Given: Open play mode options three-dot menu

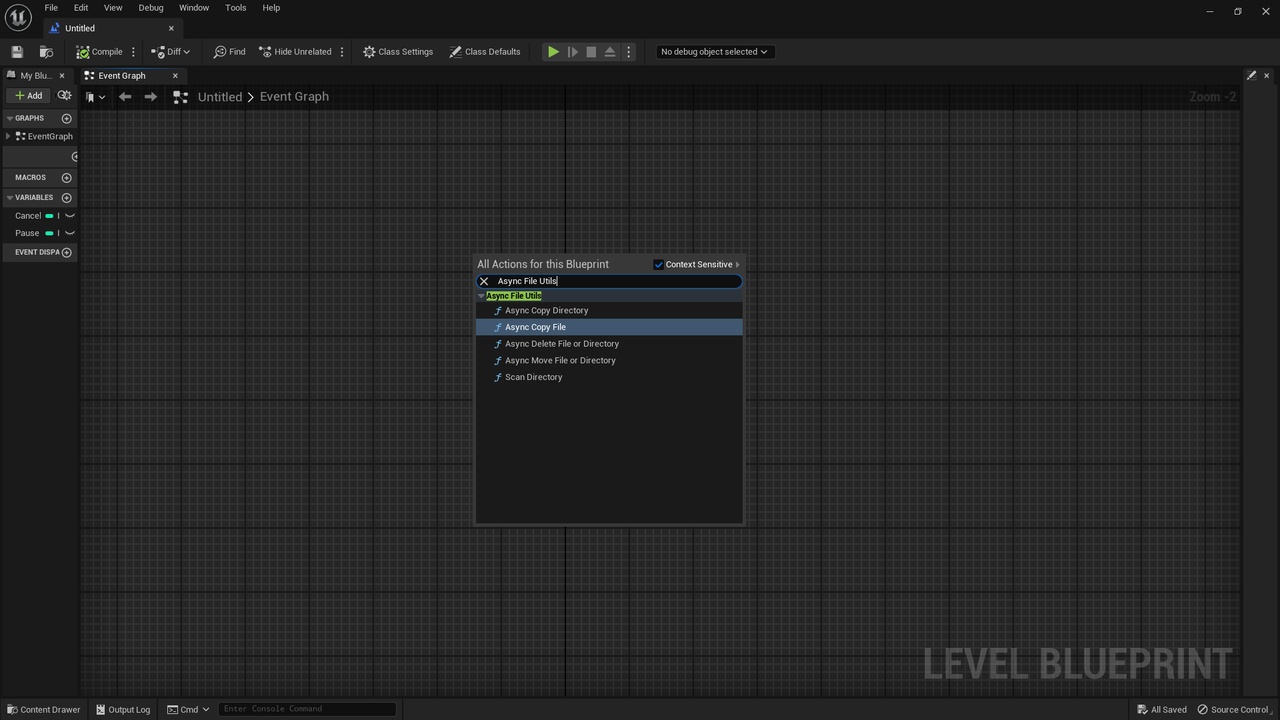Looking at the screenshot, I should tap(629, 52).
